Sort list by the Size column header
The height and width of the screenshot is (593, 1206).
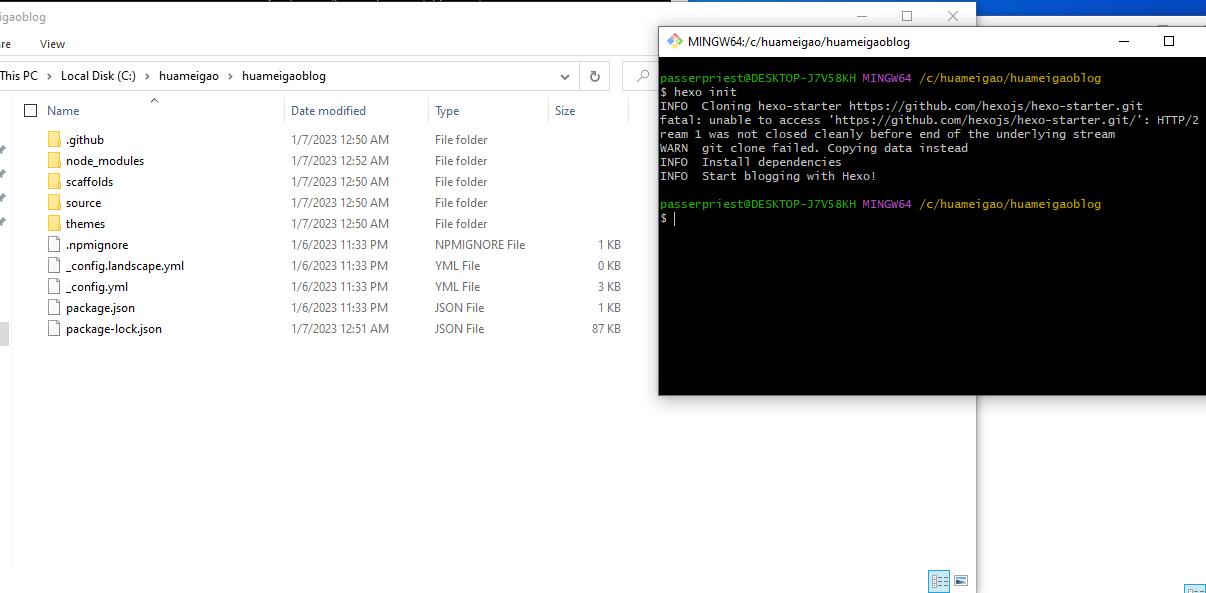565,111
